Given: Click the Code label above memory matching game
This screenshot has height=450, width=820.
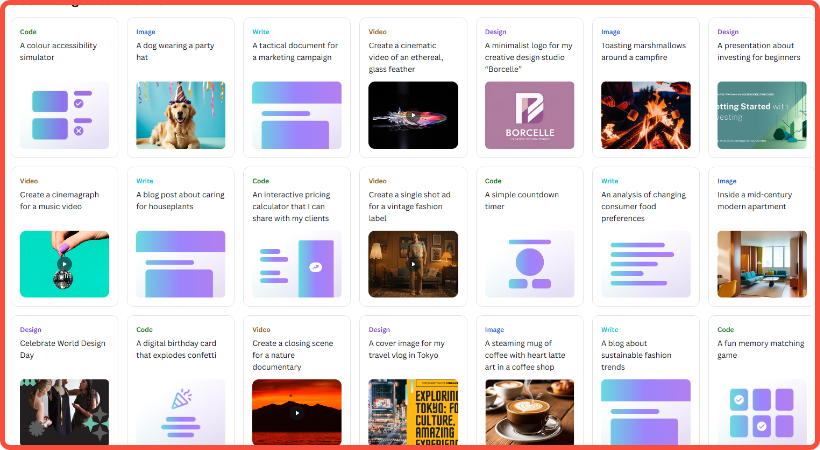Looking at the screenshot, I should [x=726, y=330].
